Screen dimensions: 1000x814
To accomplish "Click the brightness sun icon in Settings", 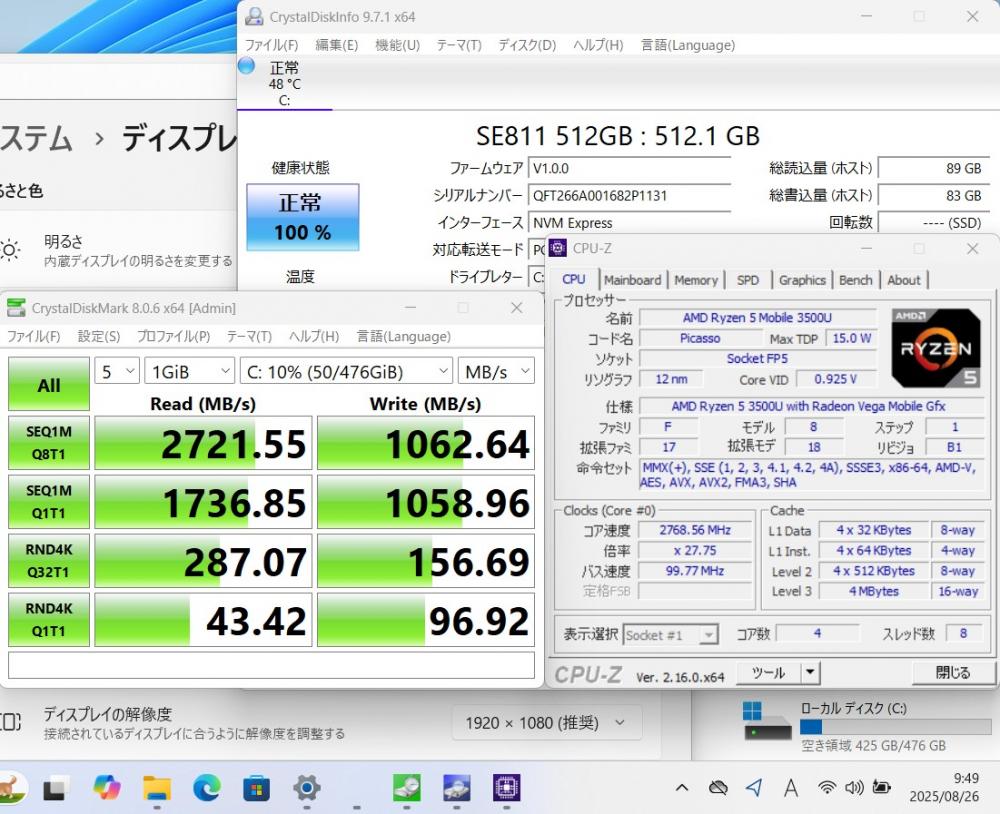I will pos(10,250).
